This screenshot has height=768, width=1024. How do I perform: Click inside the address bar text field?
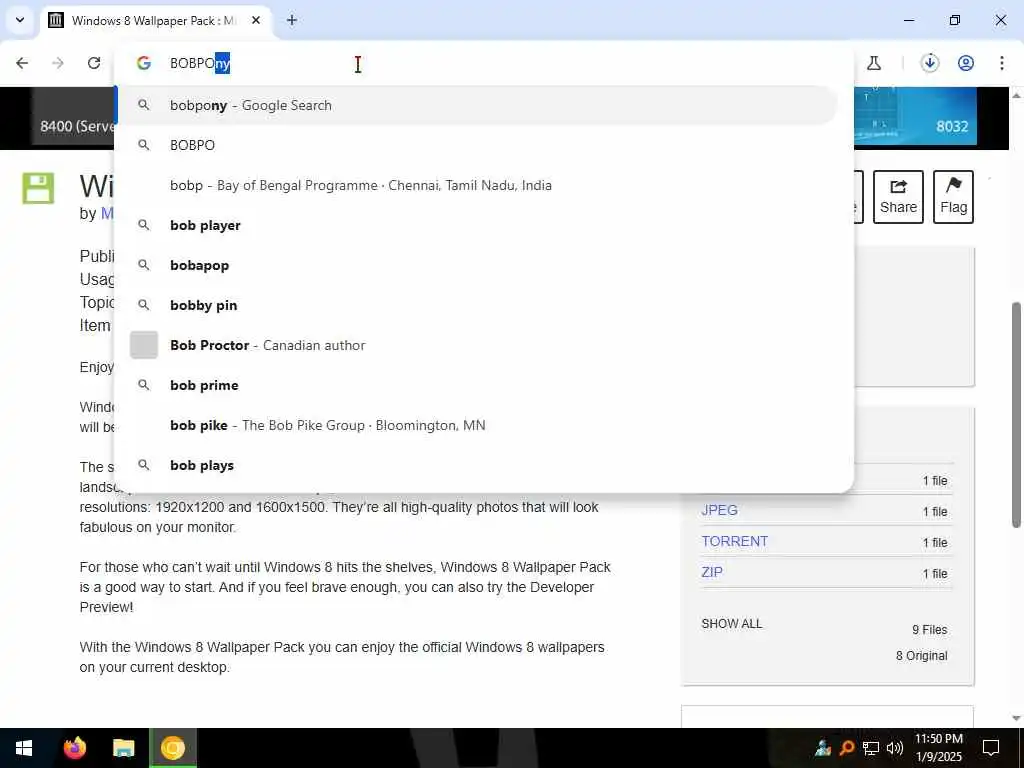click(483, 63)
